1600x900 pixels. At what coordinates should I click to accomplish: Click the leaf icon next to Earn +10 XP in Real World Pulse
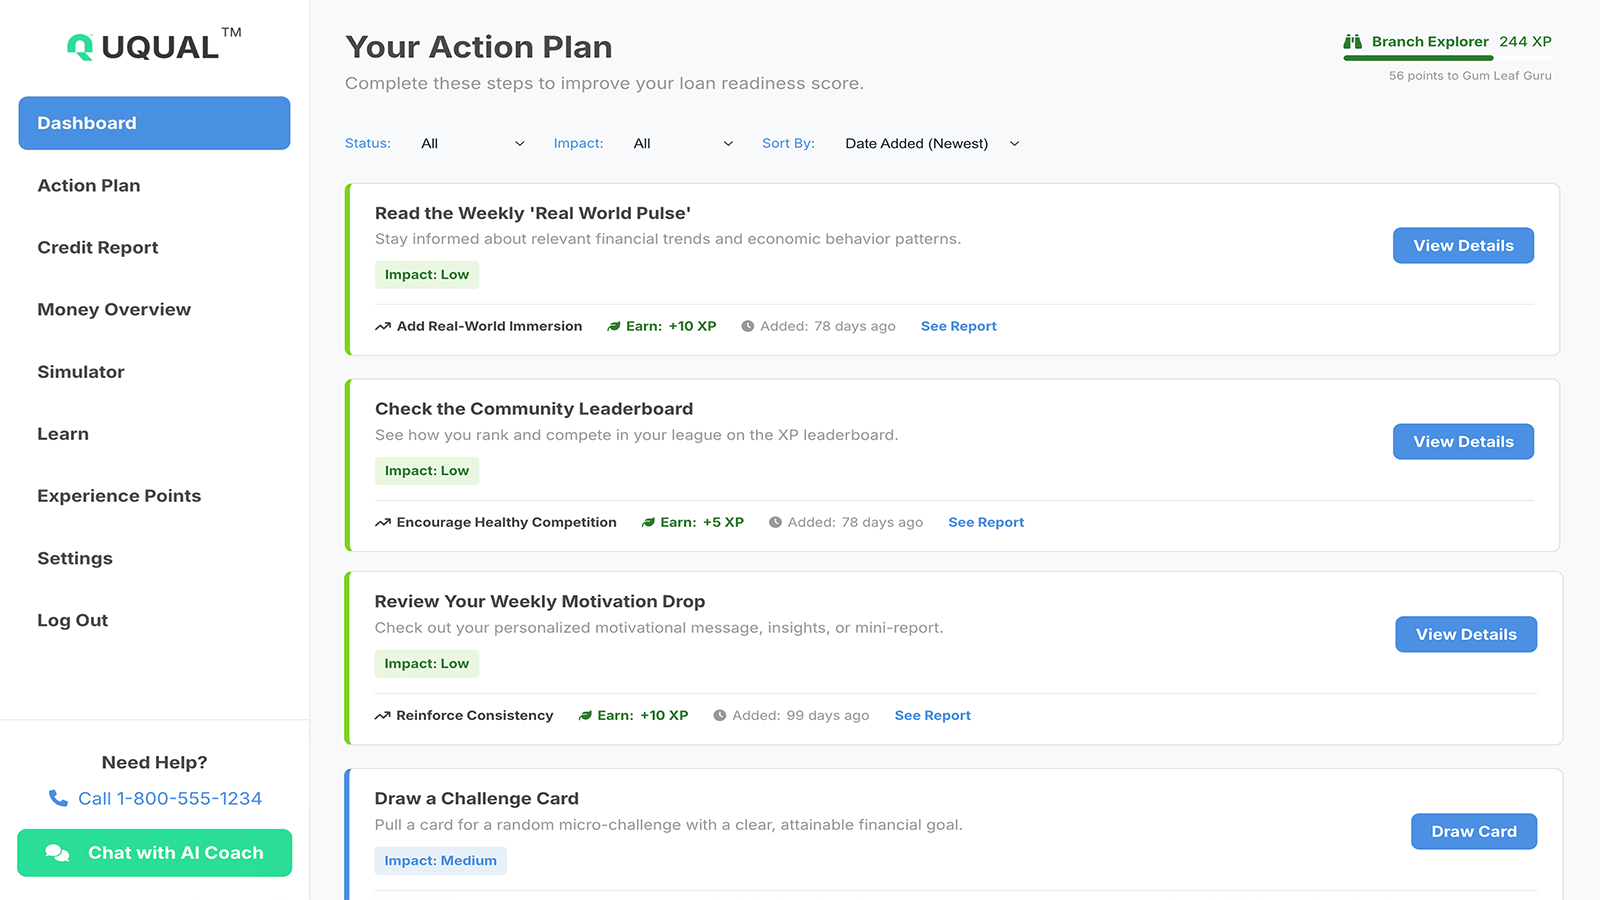tap(614, 327)
